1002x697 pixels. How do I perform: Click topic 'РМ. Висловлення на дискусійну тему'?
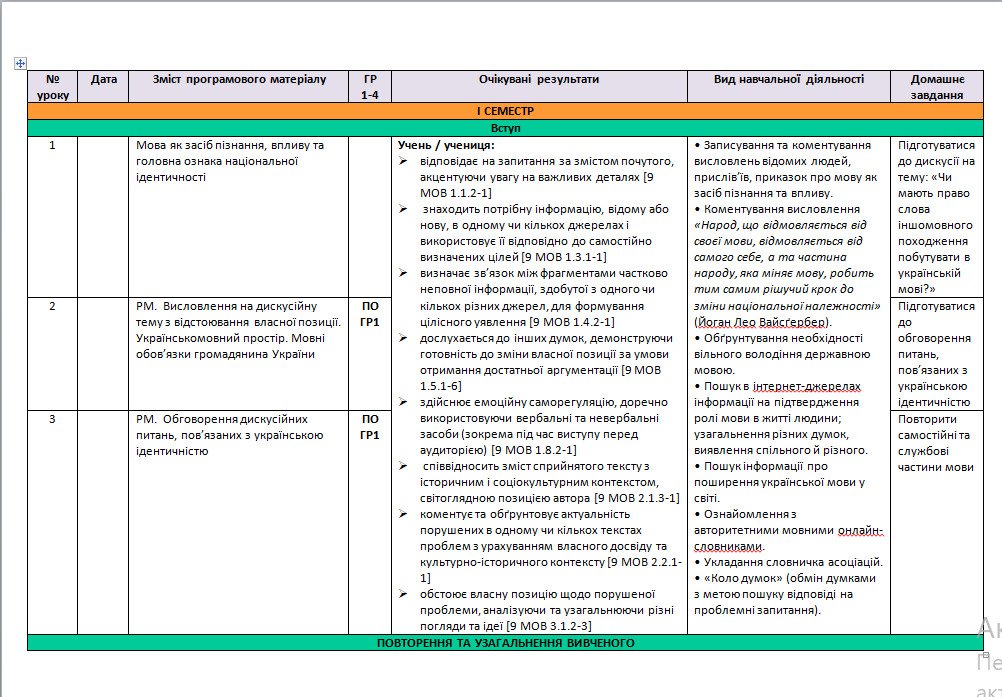click(238, 330)
